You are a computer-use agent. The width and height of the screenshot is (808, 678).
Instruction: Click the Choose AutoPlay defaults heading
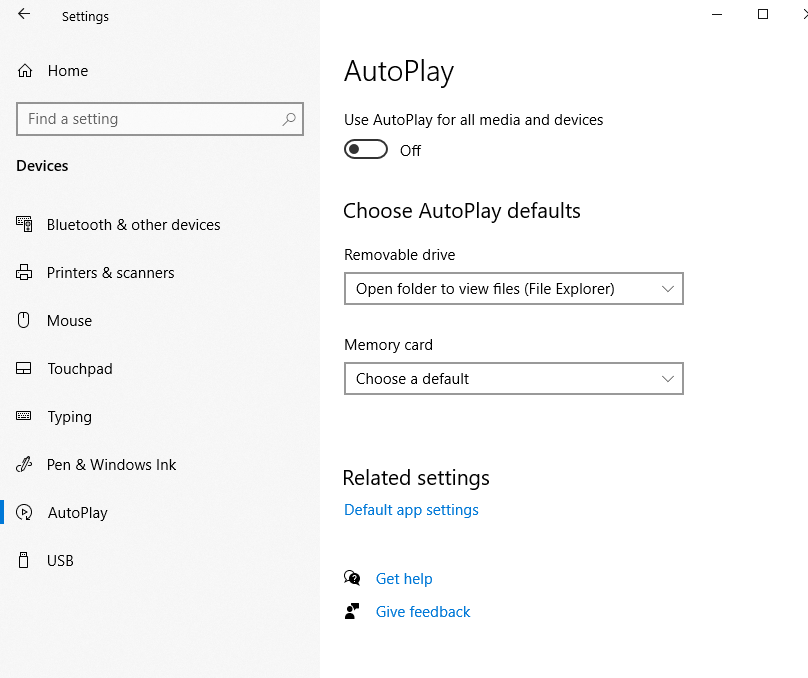click(462, 211)
